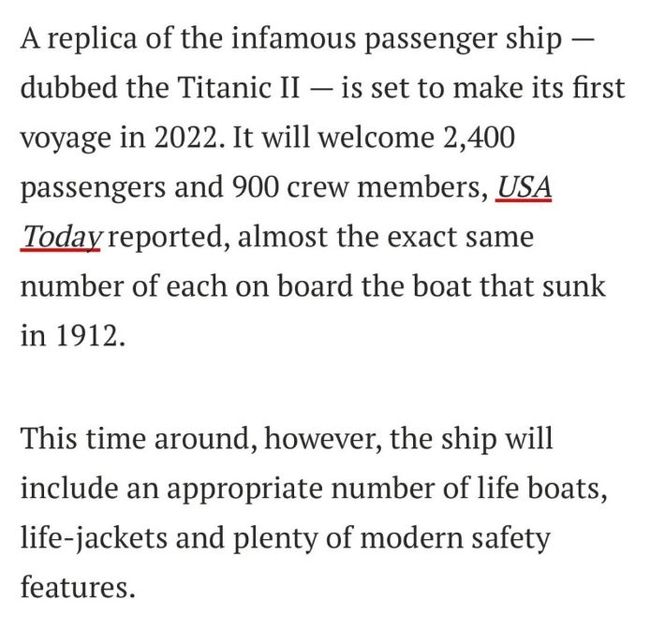Follow the underlined 'Today' link text
This screenshot has width=650, height=629.
tap(61, 238)
